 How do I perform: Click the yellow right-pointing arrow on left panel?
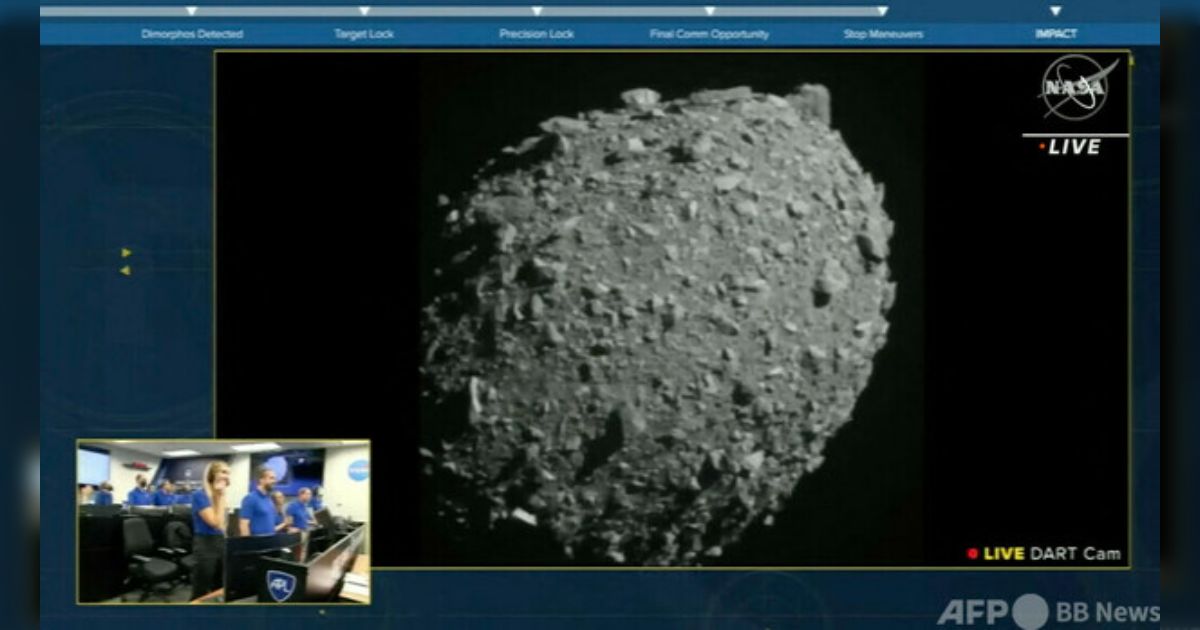126,253
